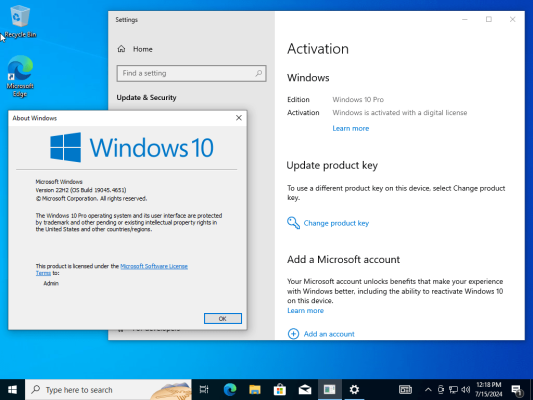The image size is (533, 400).
Task: Minimize the Settings window
Action: pos(465,19)
